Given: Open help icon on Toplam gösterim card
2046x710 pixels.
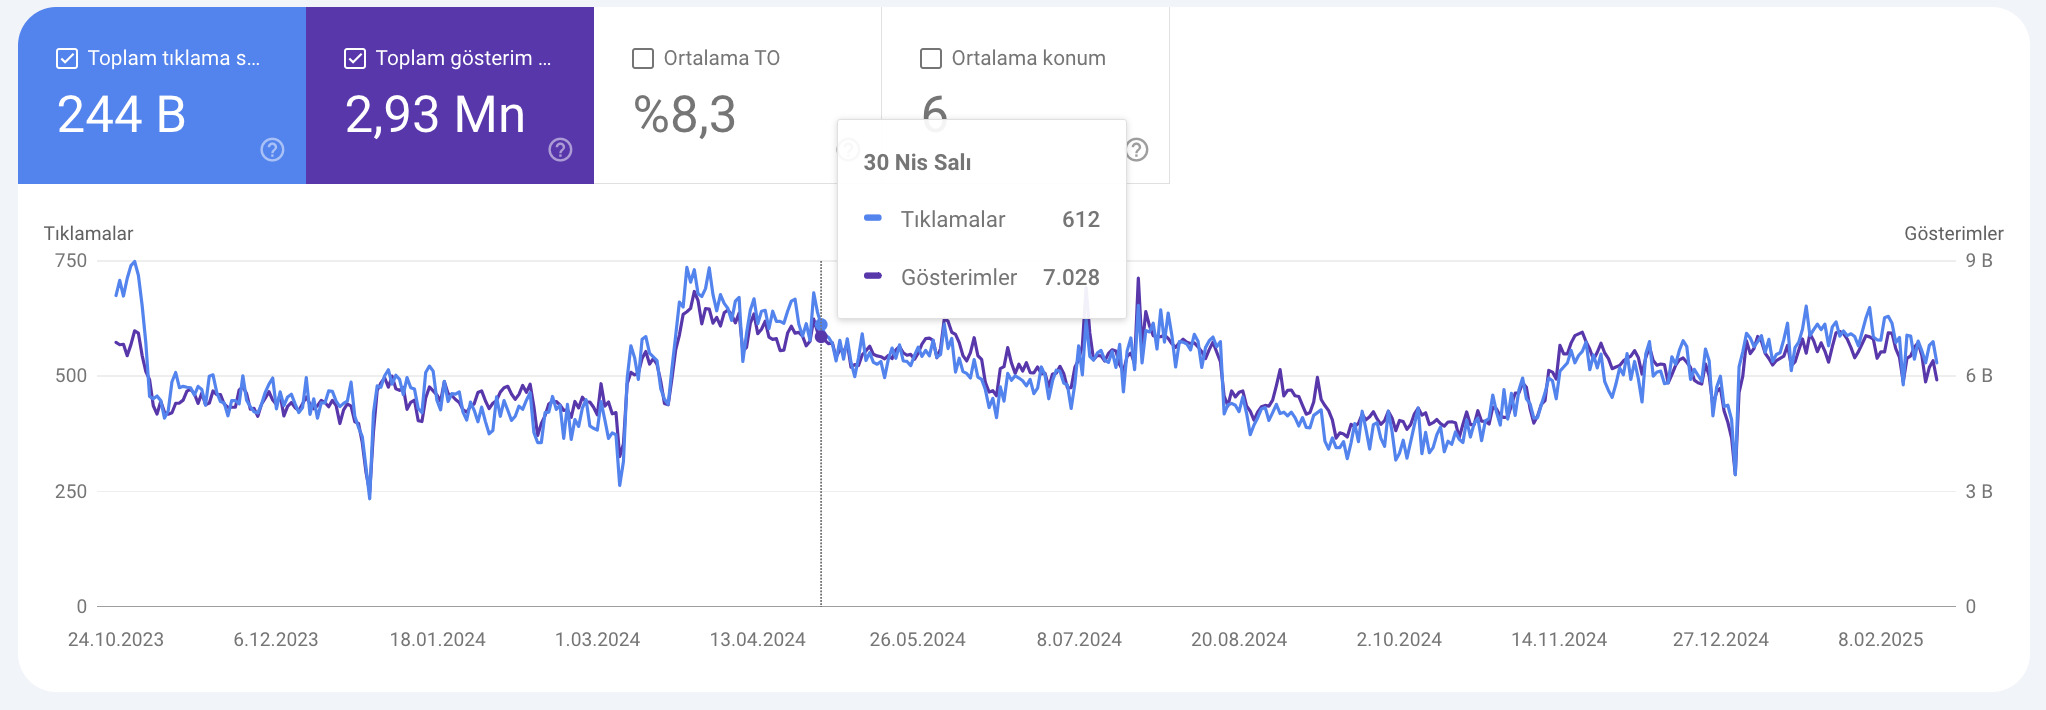Looking at the screenshot, I should coord(561,150).
